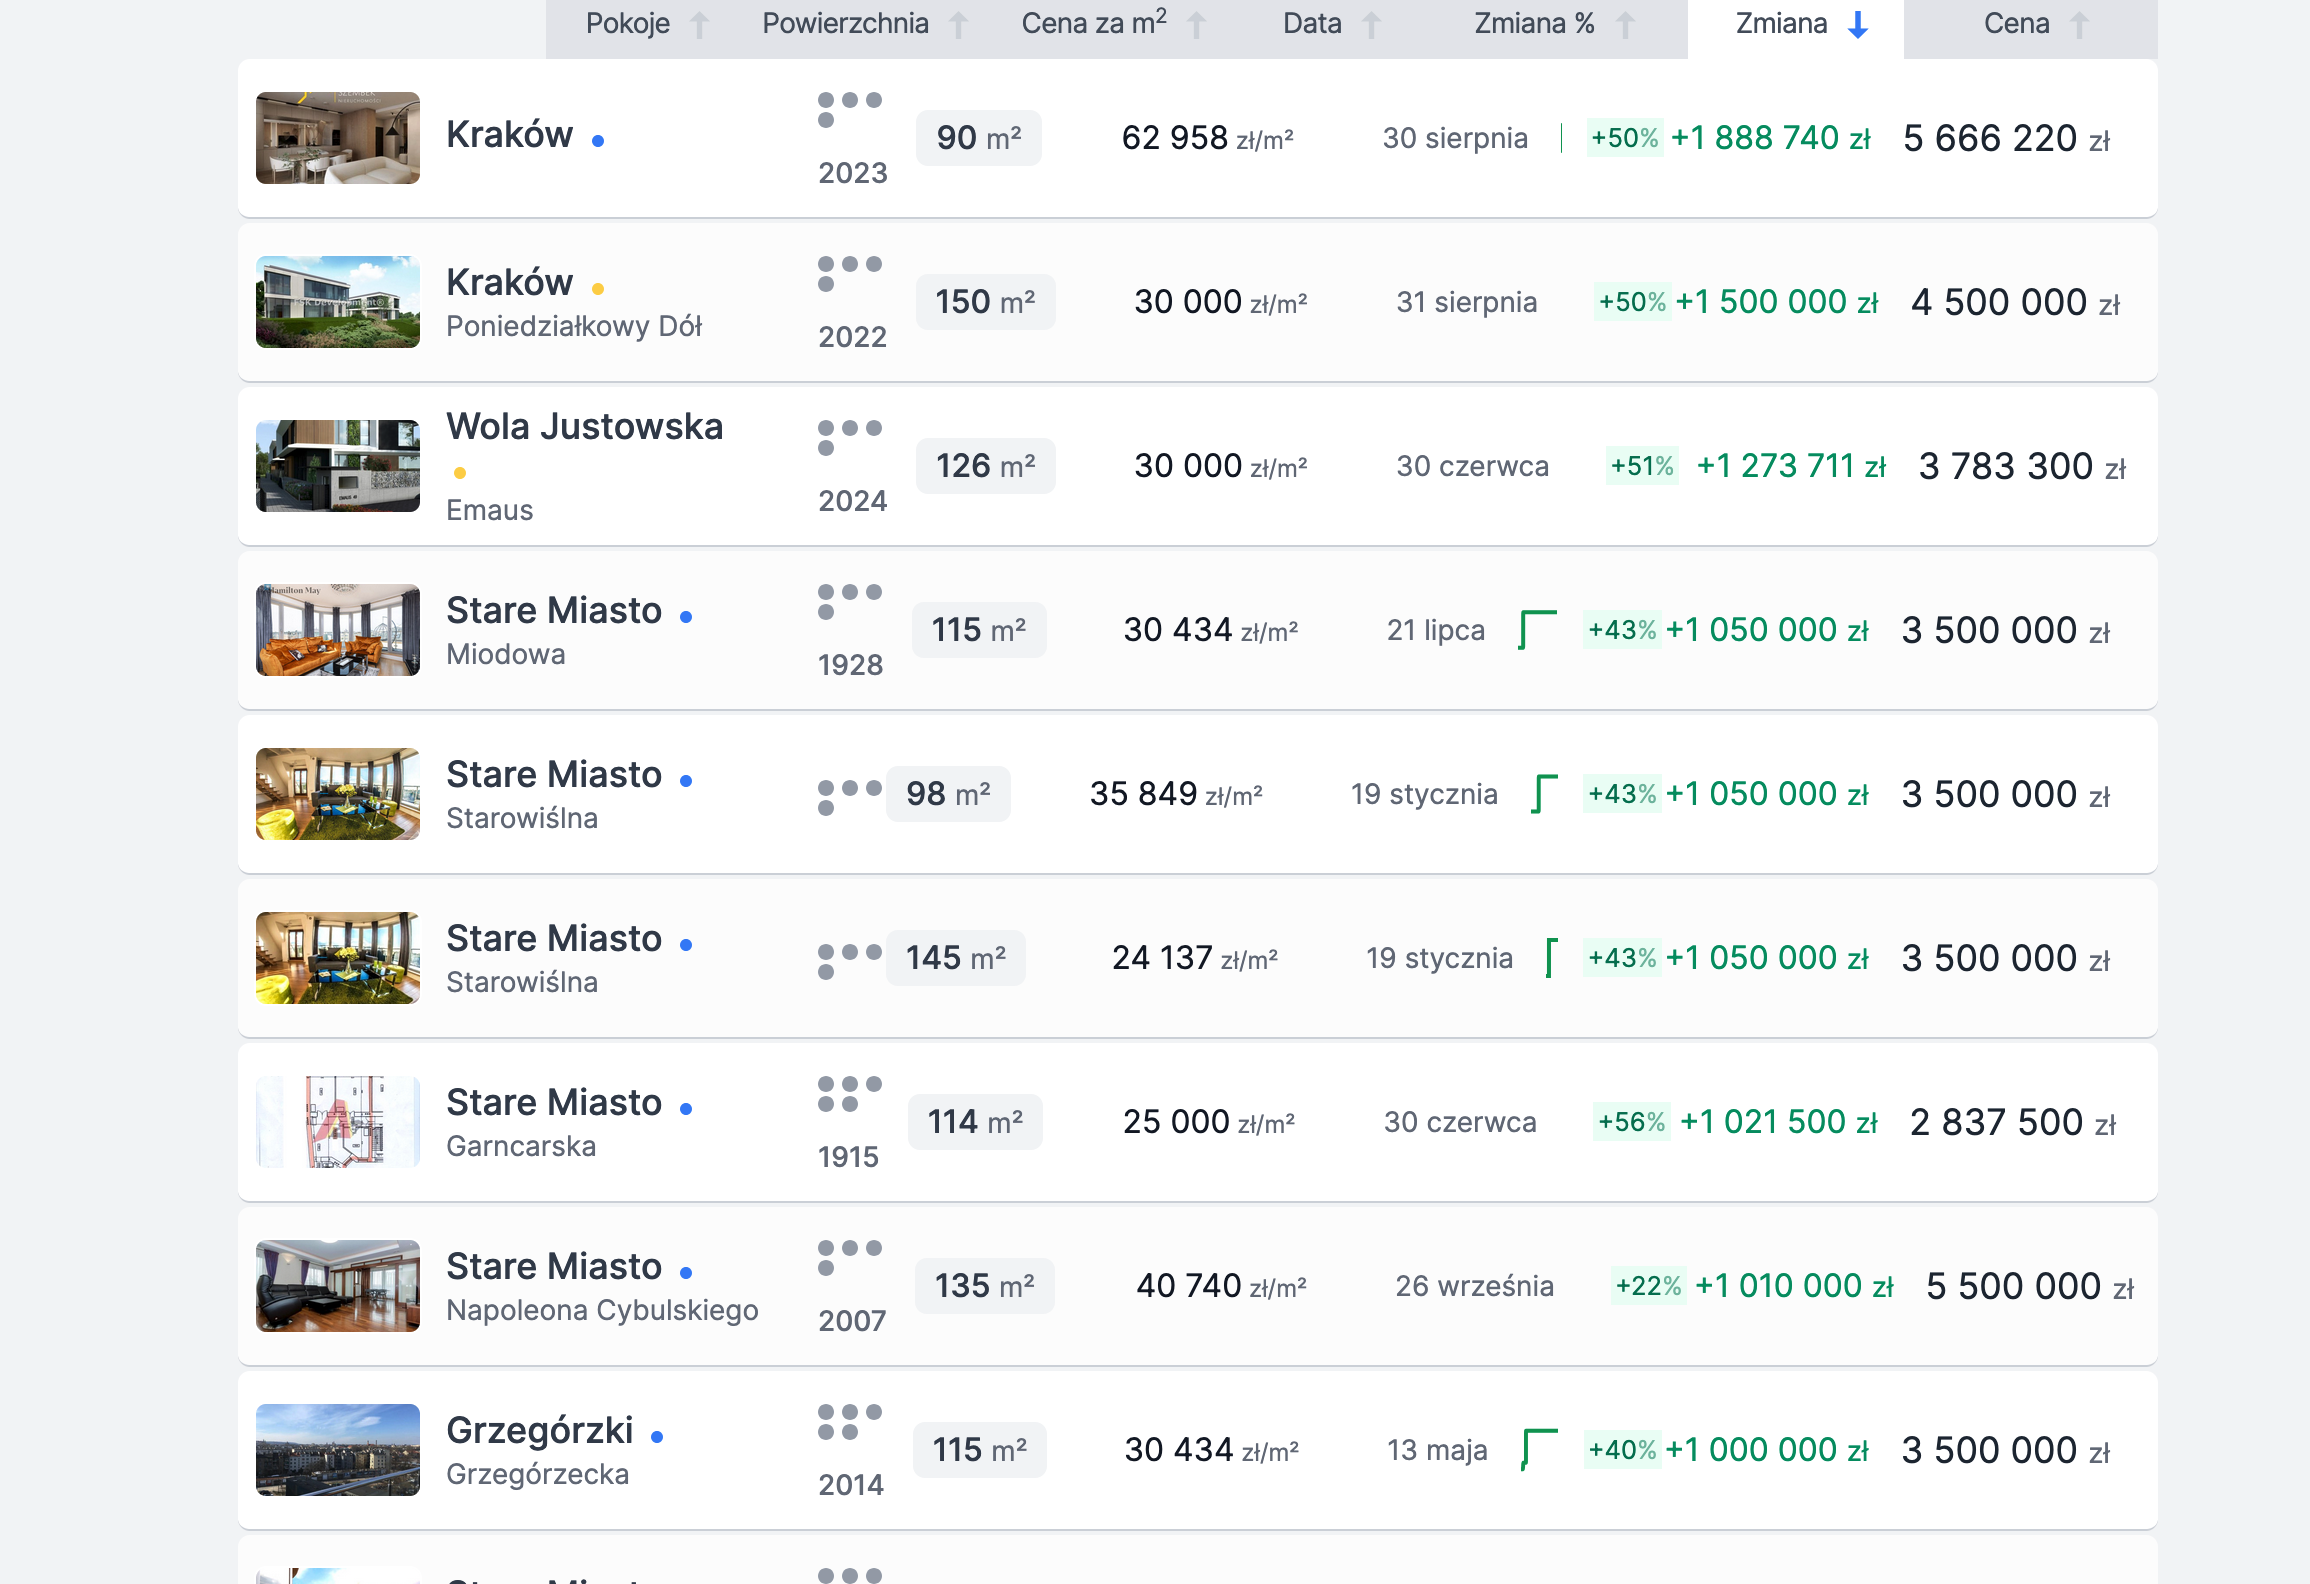Open Kraków Poniedziałkowy Dół listing title
The height and width of the screenshot is (1584, 2310).
coord(509,283)
